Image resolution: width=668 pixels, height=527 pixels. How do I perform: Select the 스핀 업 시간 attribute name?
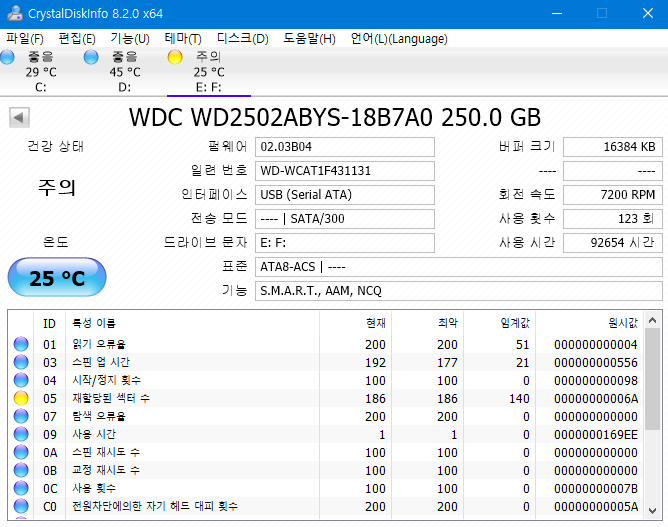tap(101, 362)
